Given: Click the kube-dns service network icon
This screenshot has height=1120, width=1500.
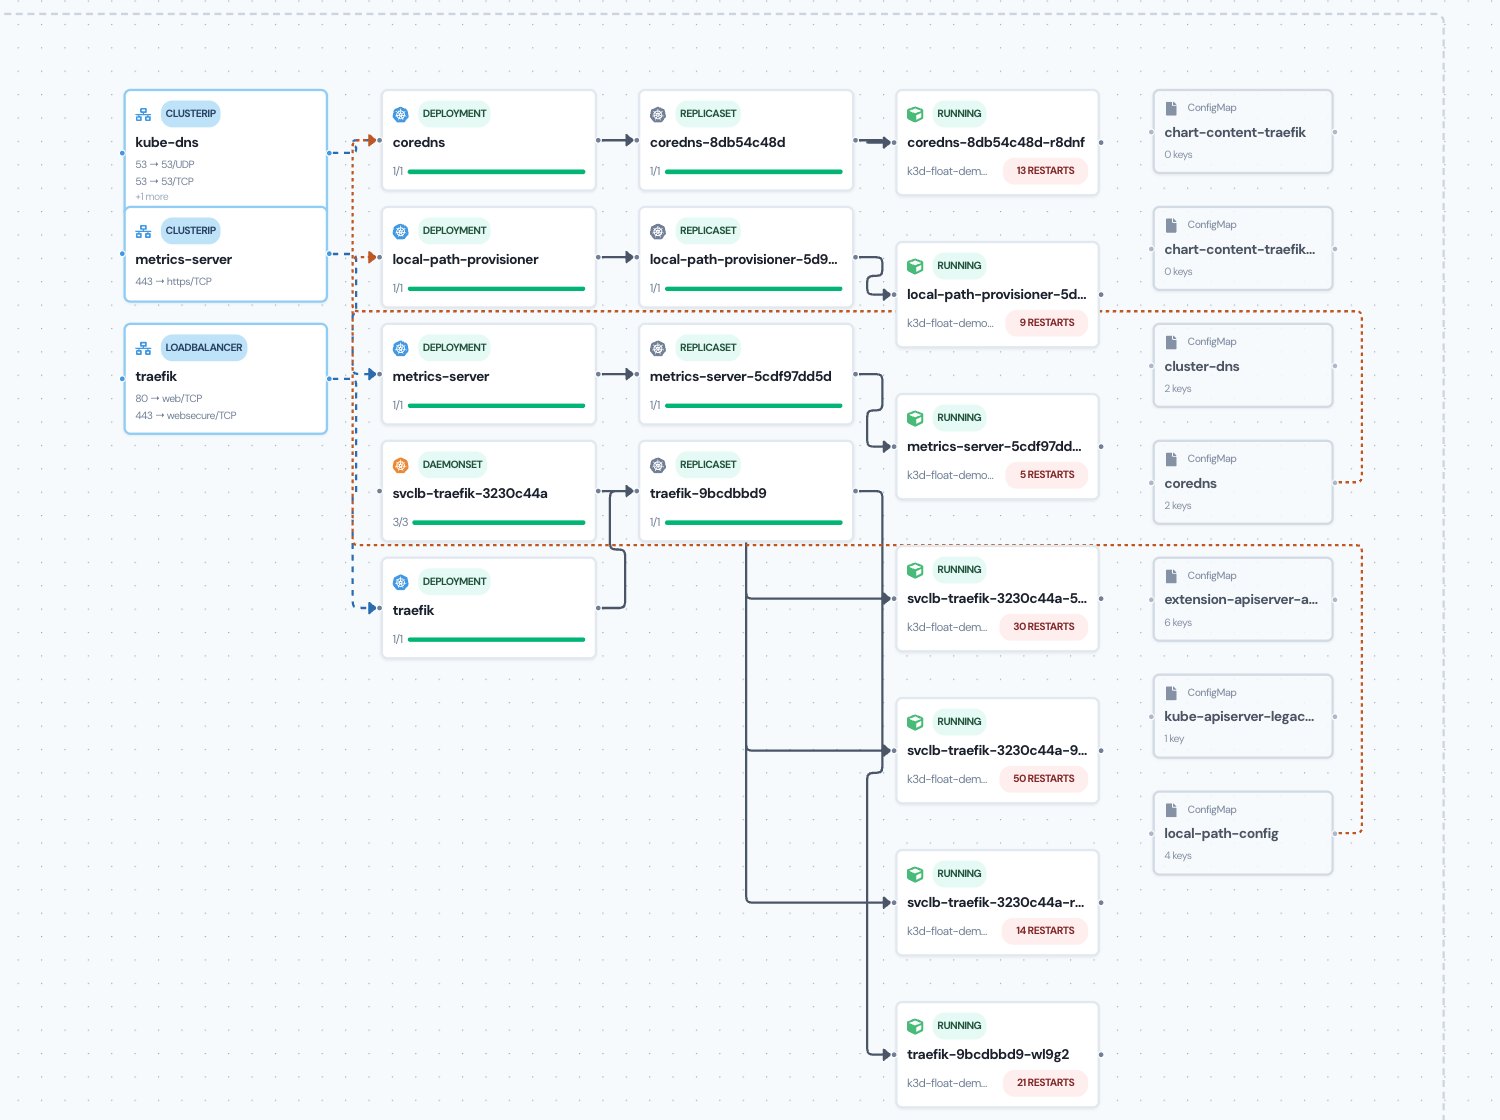Looking at the screenshot, I should click(x=143, y=114).
